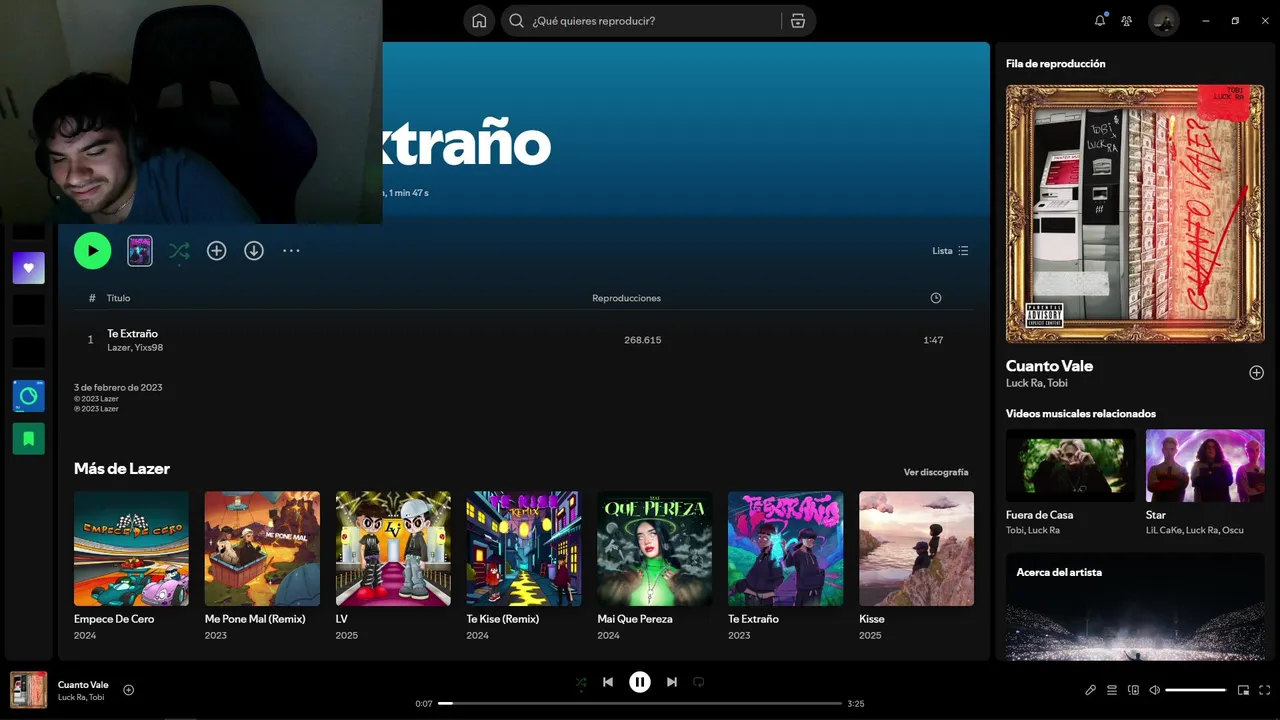Click the small album cover preview beside play
The height and width of the screenshot is (720, 1280).
tap(140, 251)
